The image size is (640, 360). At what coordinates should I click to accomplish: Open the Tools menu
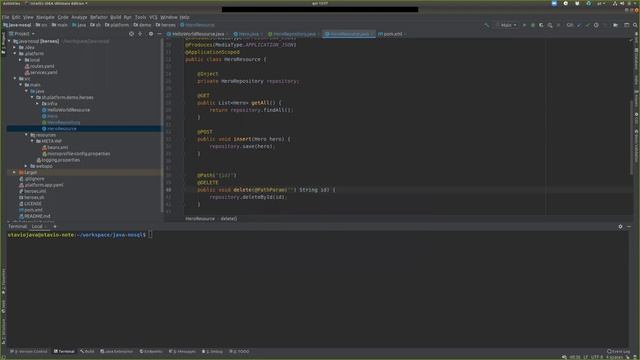click(x=140, y=17)
